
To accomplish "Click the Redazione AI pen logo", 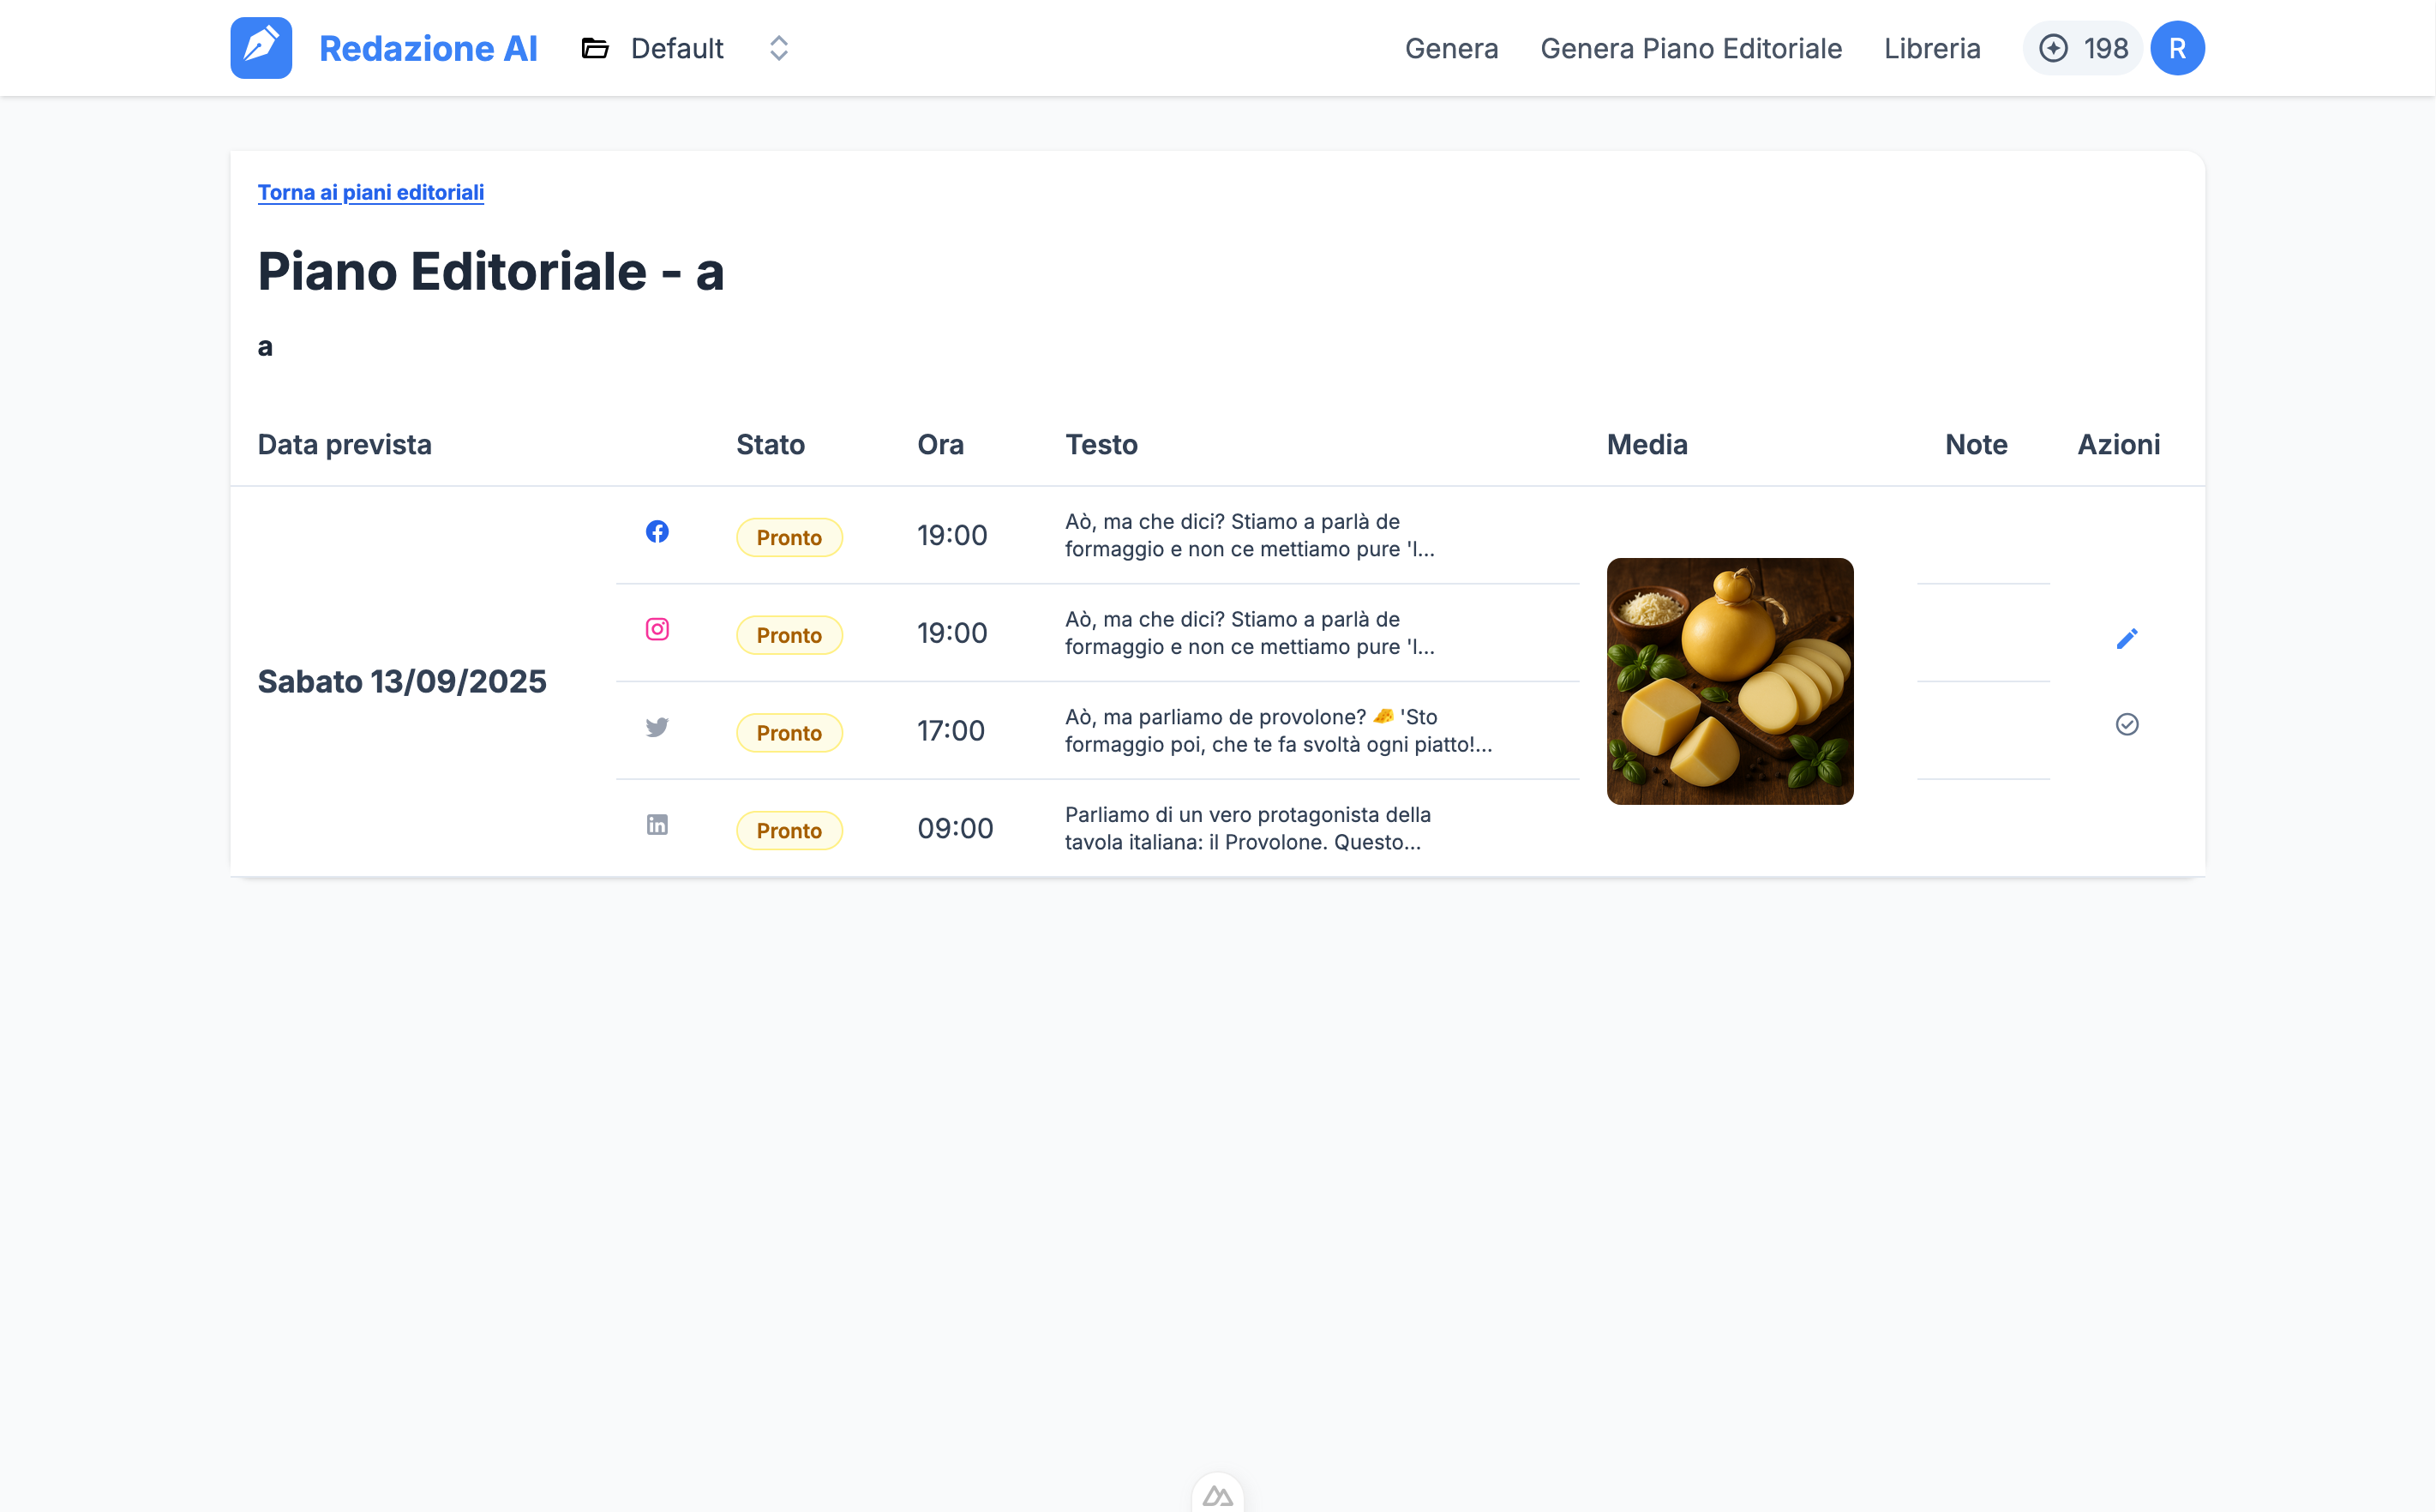I will click(261, 48).
